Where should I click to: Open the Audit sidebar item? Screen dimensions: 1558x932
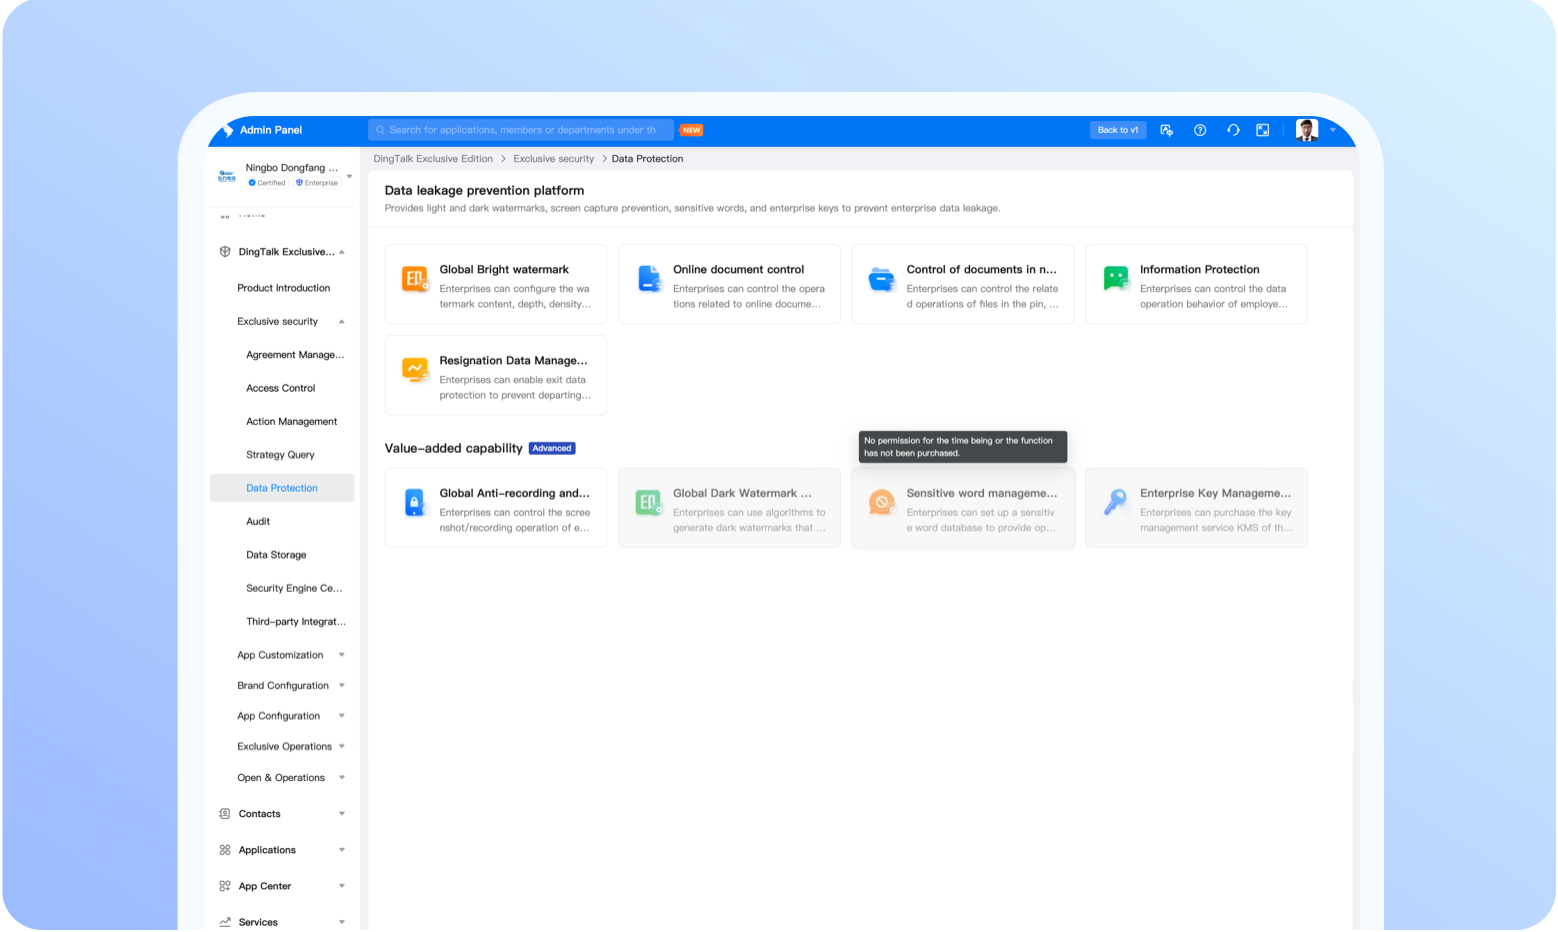[258, 521]
